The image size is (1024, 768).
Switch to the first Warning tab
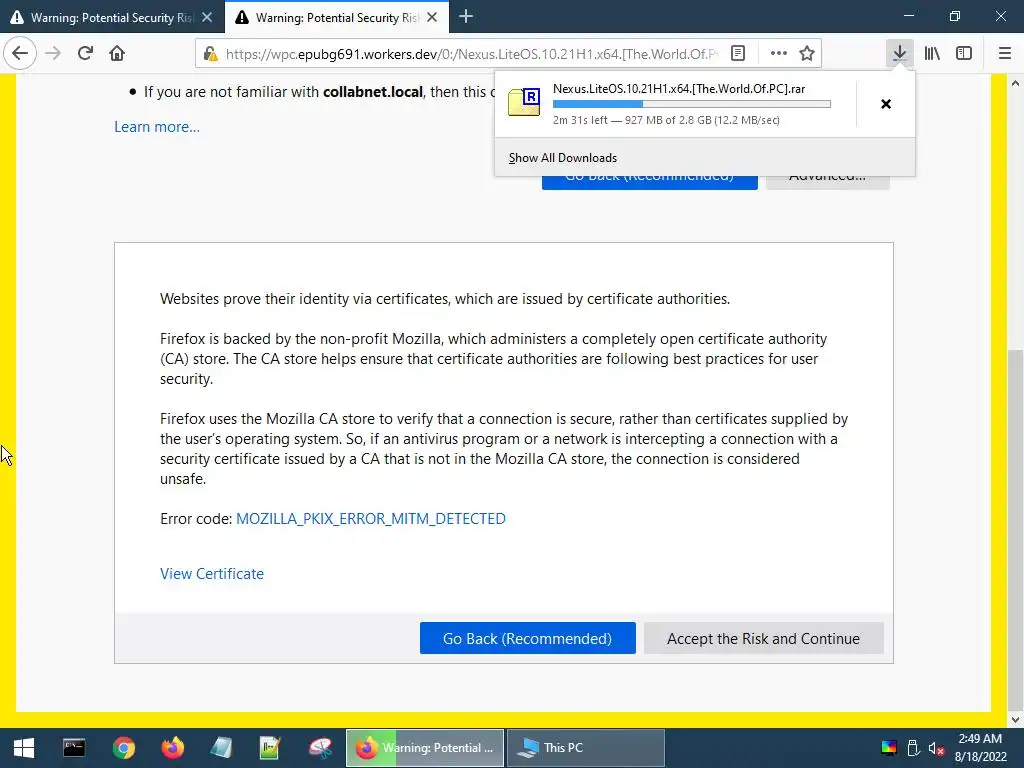112,18
